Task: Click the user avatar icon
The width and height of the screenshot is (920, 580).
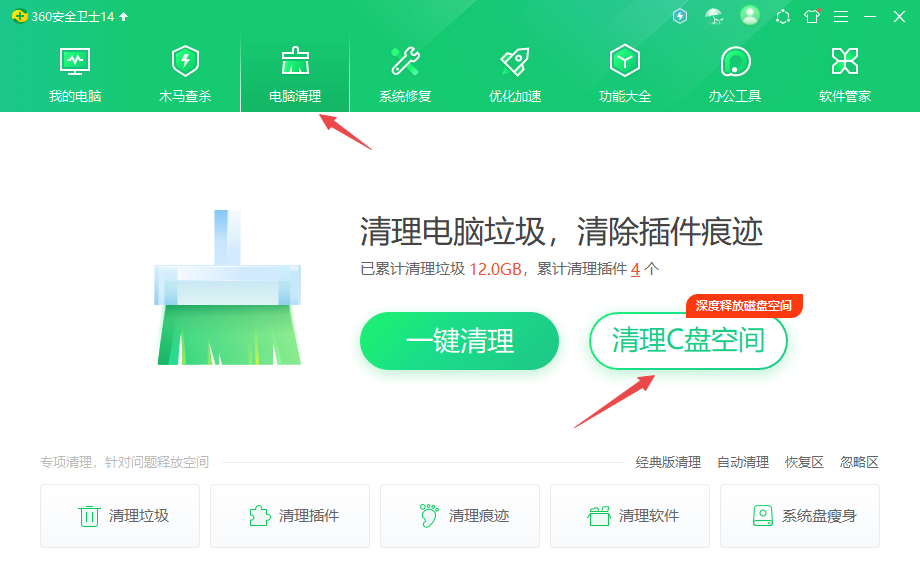Action: tap(748, 16)
